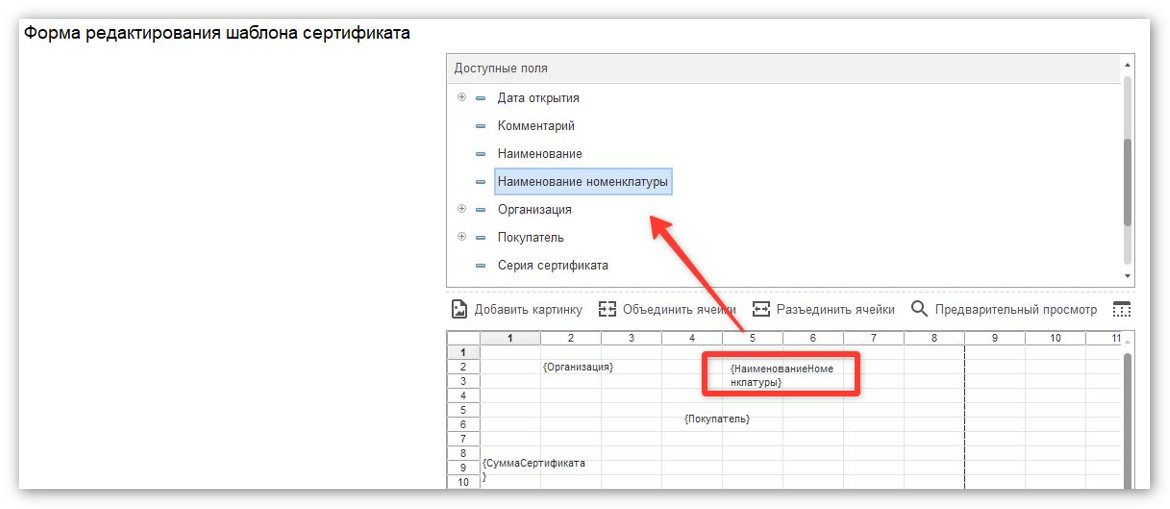Click the magnifier preview icon

pyautogui.click(x=919, y=309)
